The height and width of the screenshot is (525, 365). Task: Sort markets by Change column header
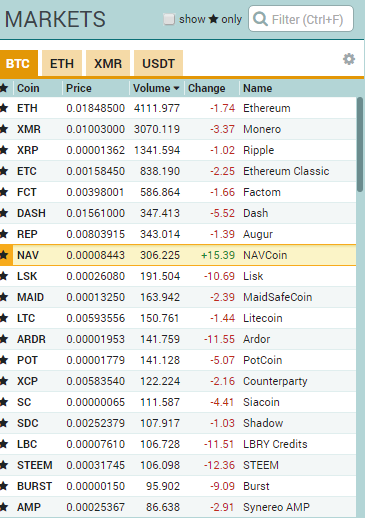[206, 88]
